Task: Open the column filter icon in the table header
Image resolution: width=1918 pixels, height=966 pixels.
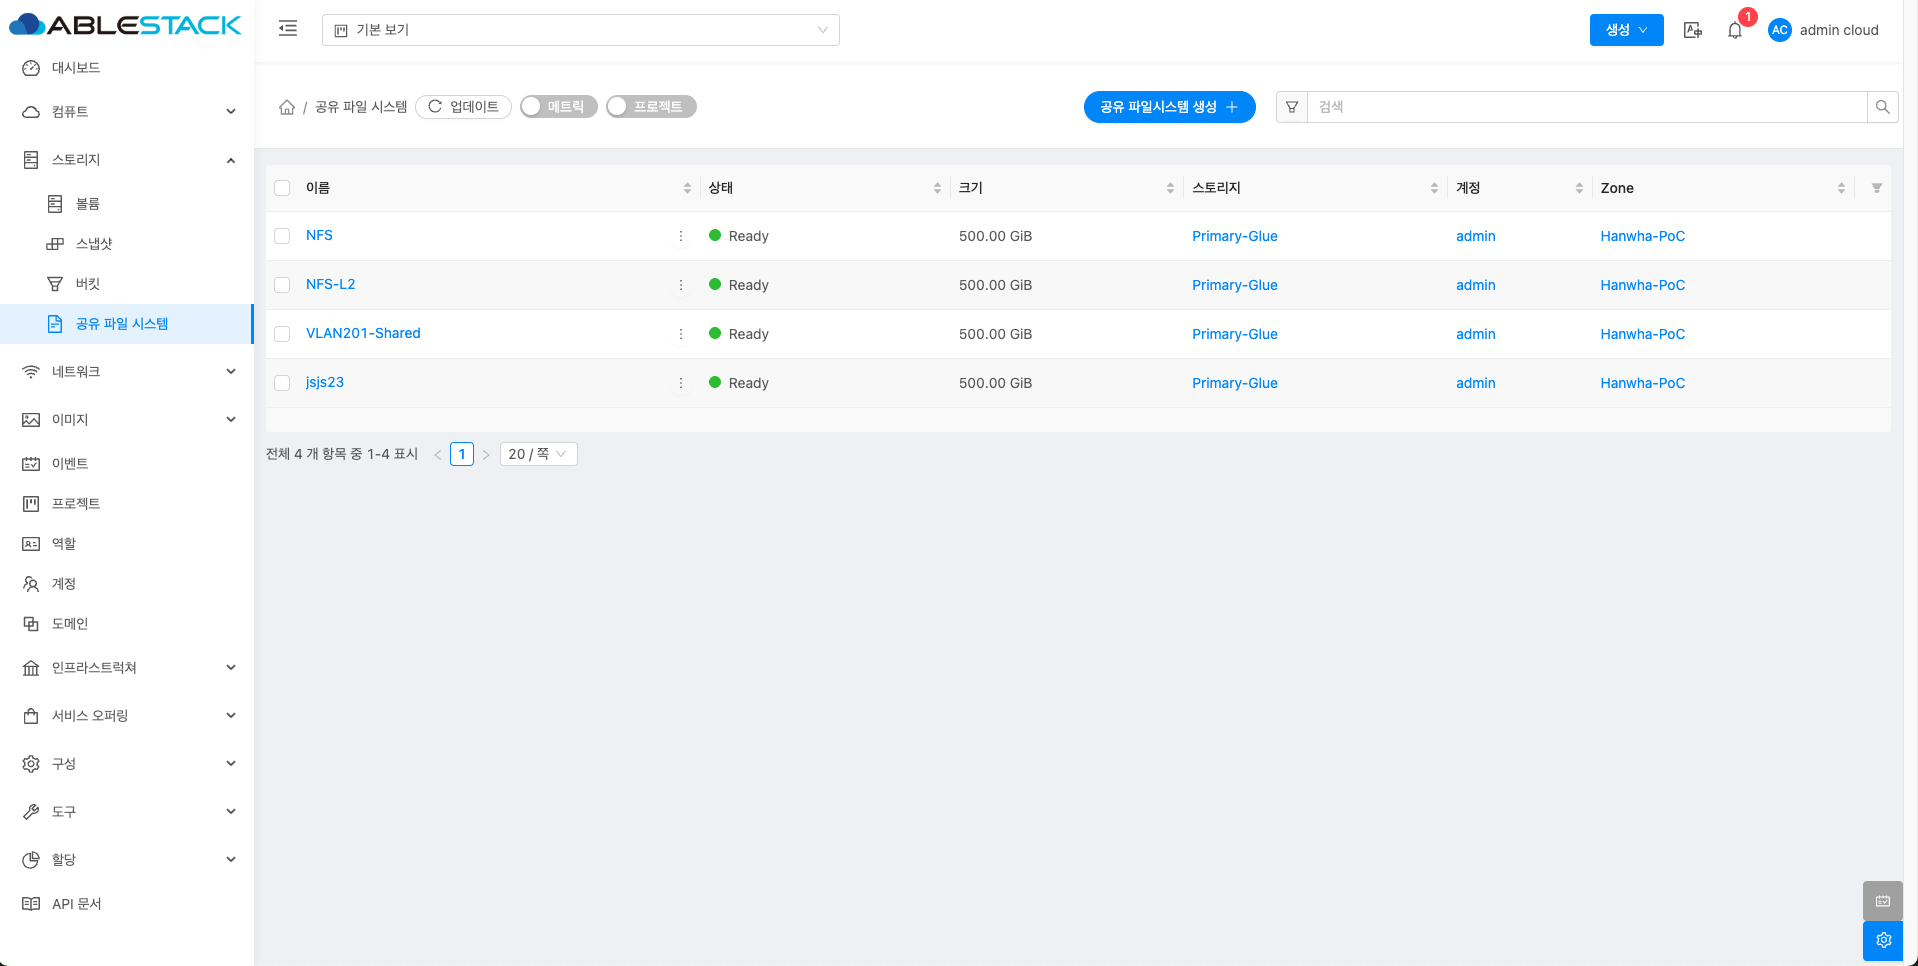Action: click(1876, 188)
